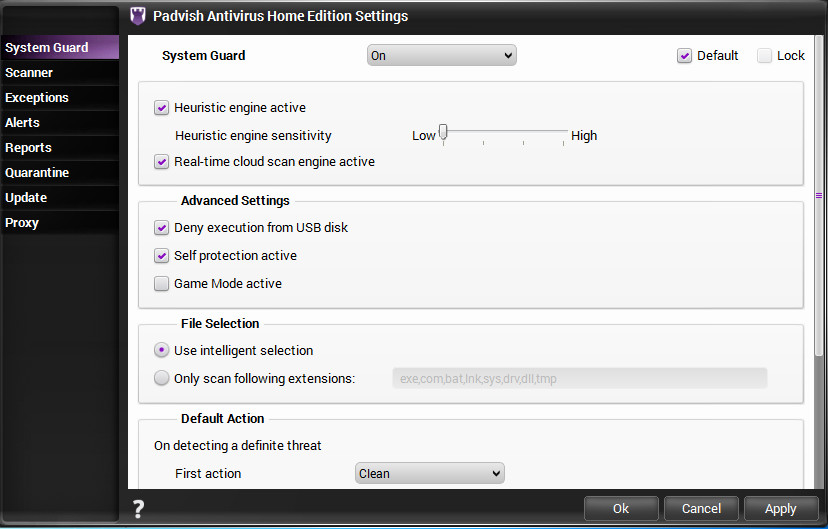Select Use intelligent selection radio button
This screenshot has height=529, width=828.
click(161, 350)
